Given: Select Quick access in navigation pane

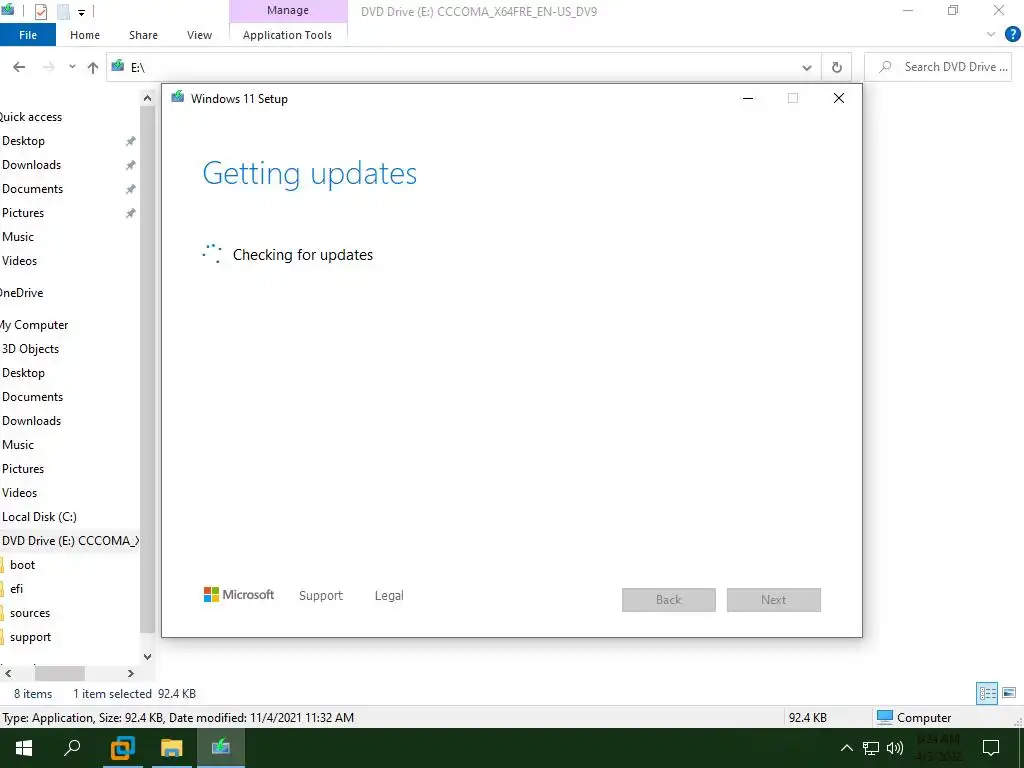Looking at the screenshot, I should 31,117.
